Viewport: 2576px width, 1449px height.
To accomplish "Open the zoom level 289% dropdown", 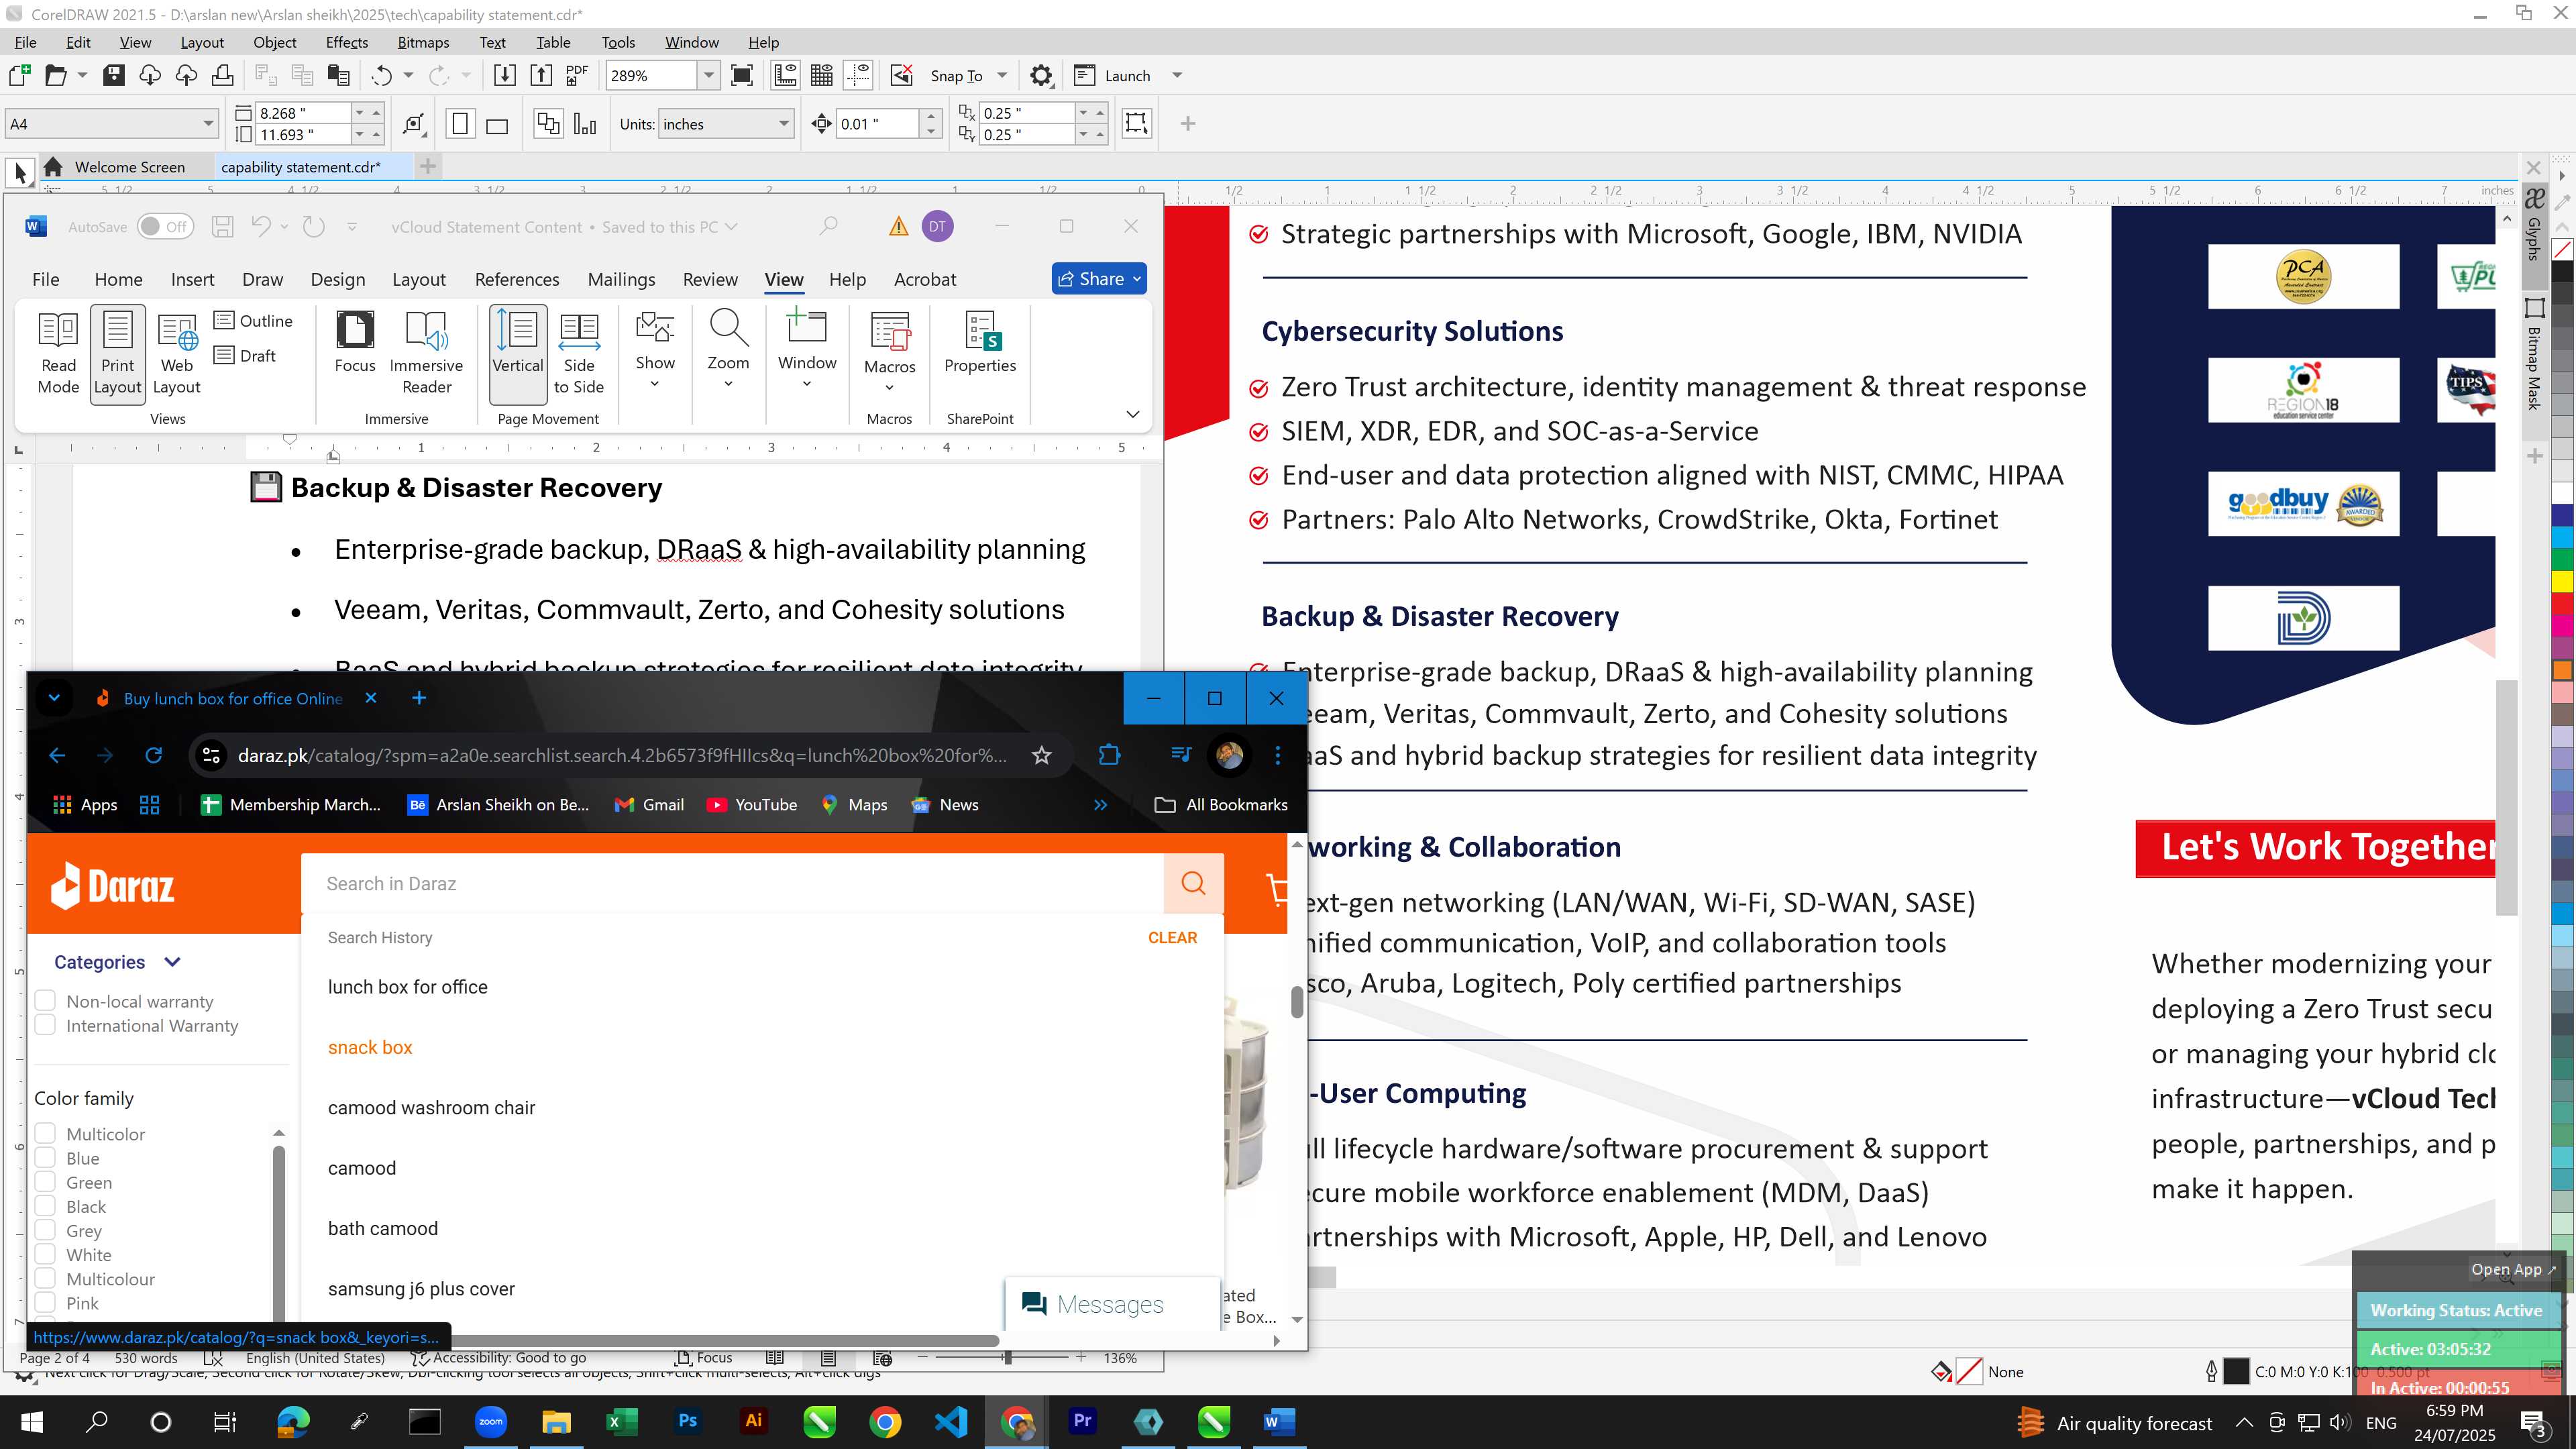I will point(708,76).
